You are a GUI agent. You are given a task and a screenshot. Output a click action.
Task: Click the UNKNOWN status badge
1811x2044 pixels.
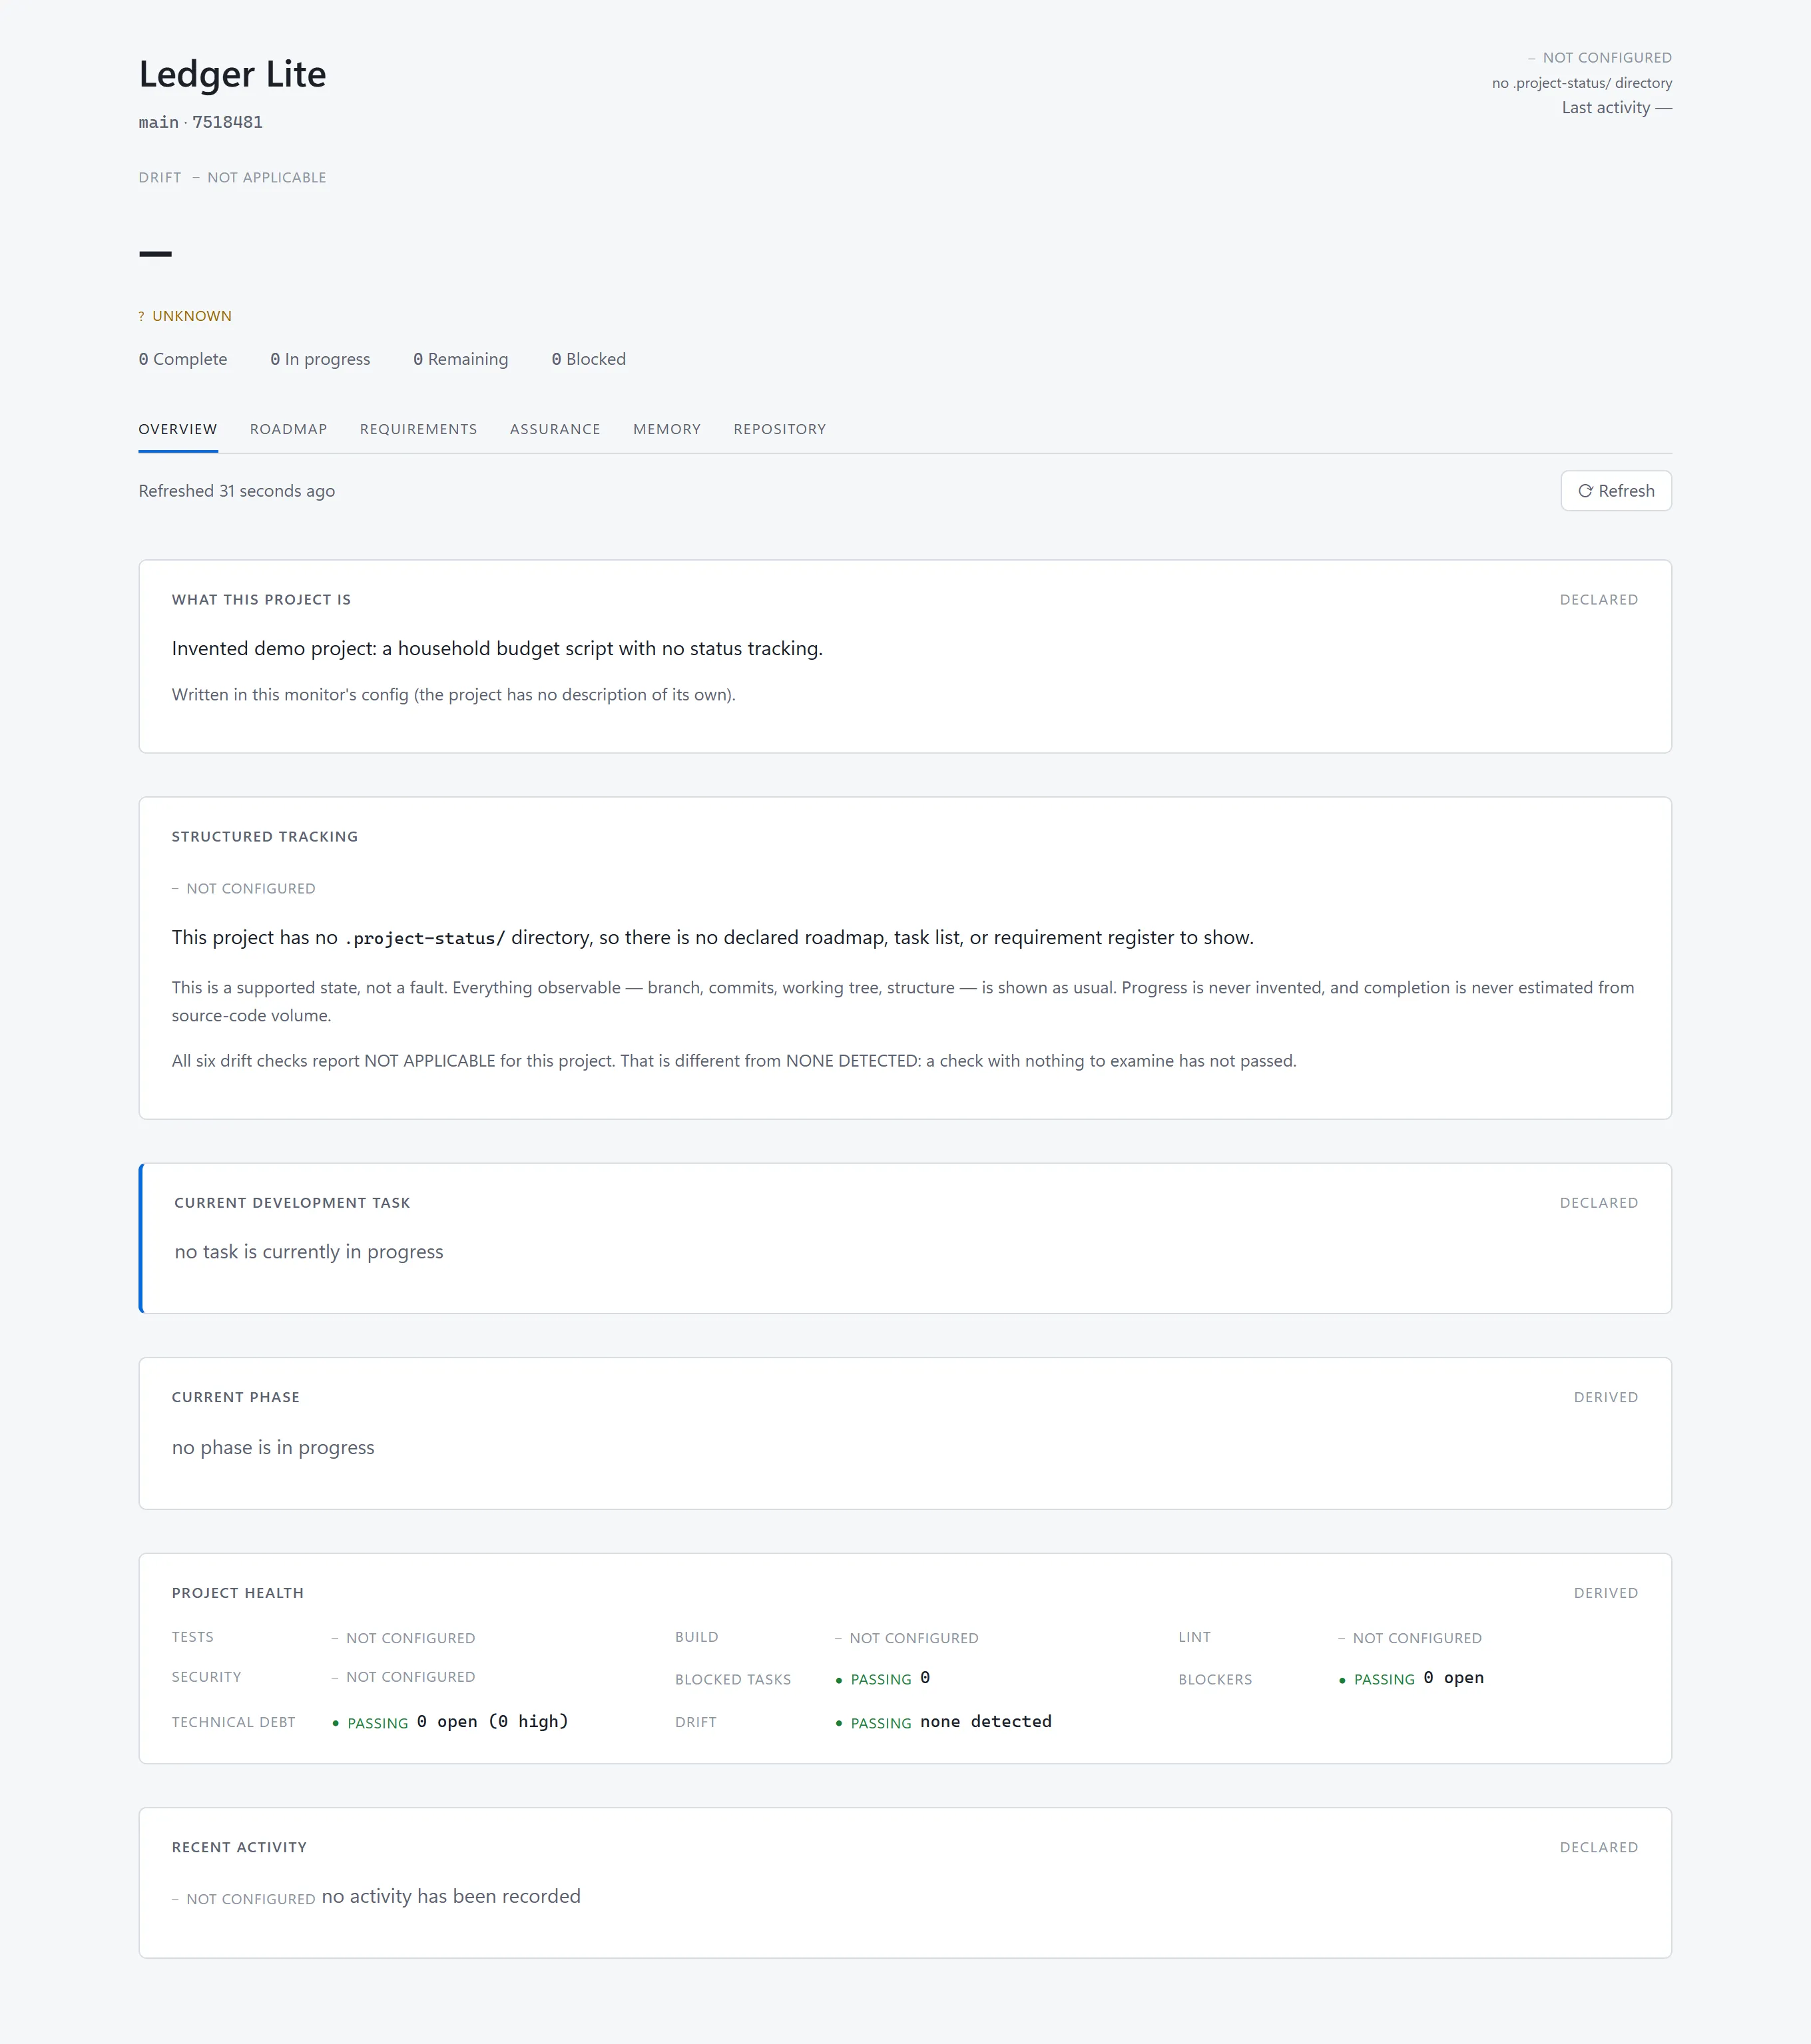[x=185, y=316]
